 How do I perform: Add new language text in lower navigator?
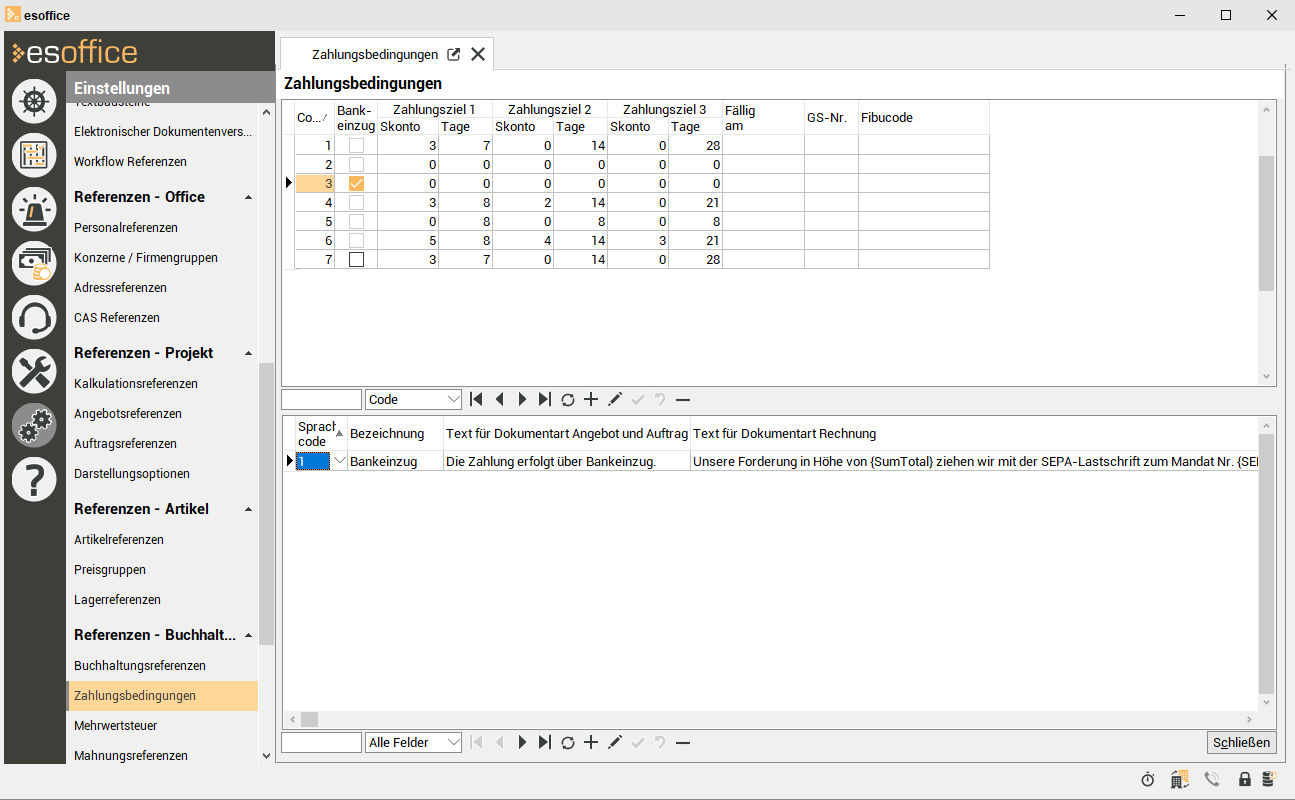[x=590, y=742]
